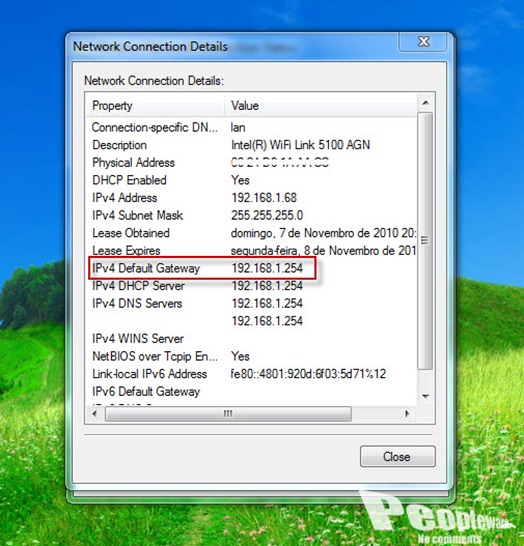This screenshot has height=546, width=524.
Task: Select the DHCP Enabled row
Action: click(x=251, y=180)
